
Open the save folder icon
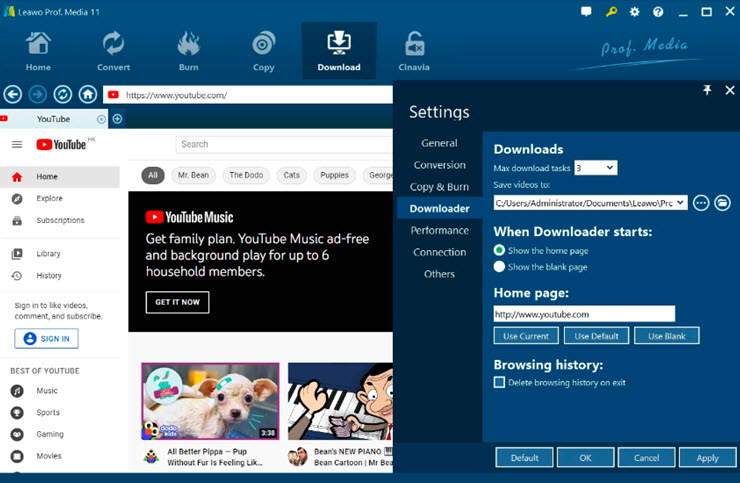pos(722,203)
